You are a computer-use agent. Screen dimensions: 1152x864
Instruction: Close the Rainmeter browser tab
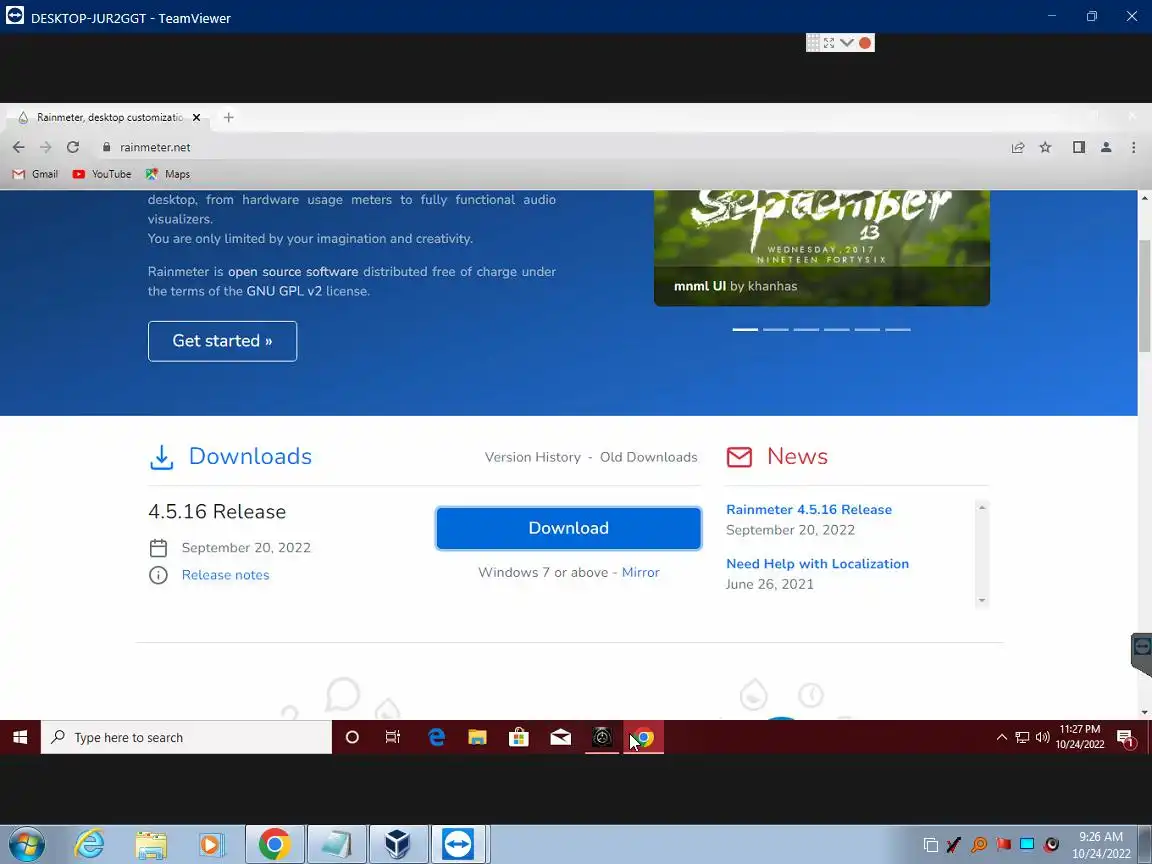196,118
